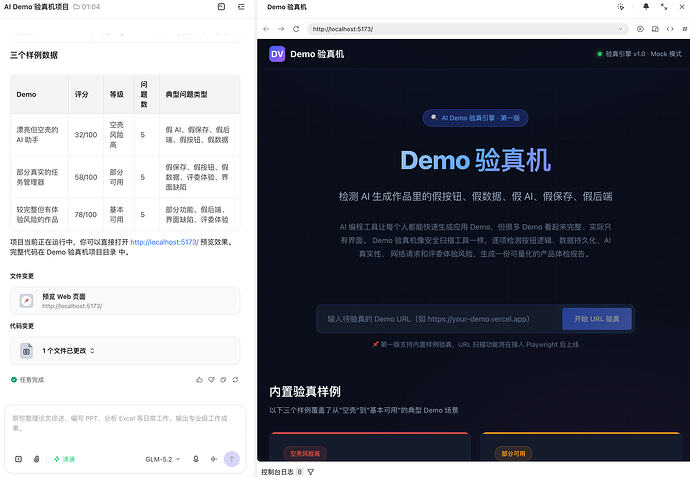
Task: Click the notification bell icon
Action: [x=646, y=7]
